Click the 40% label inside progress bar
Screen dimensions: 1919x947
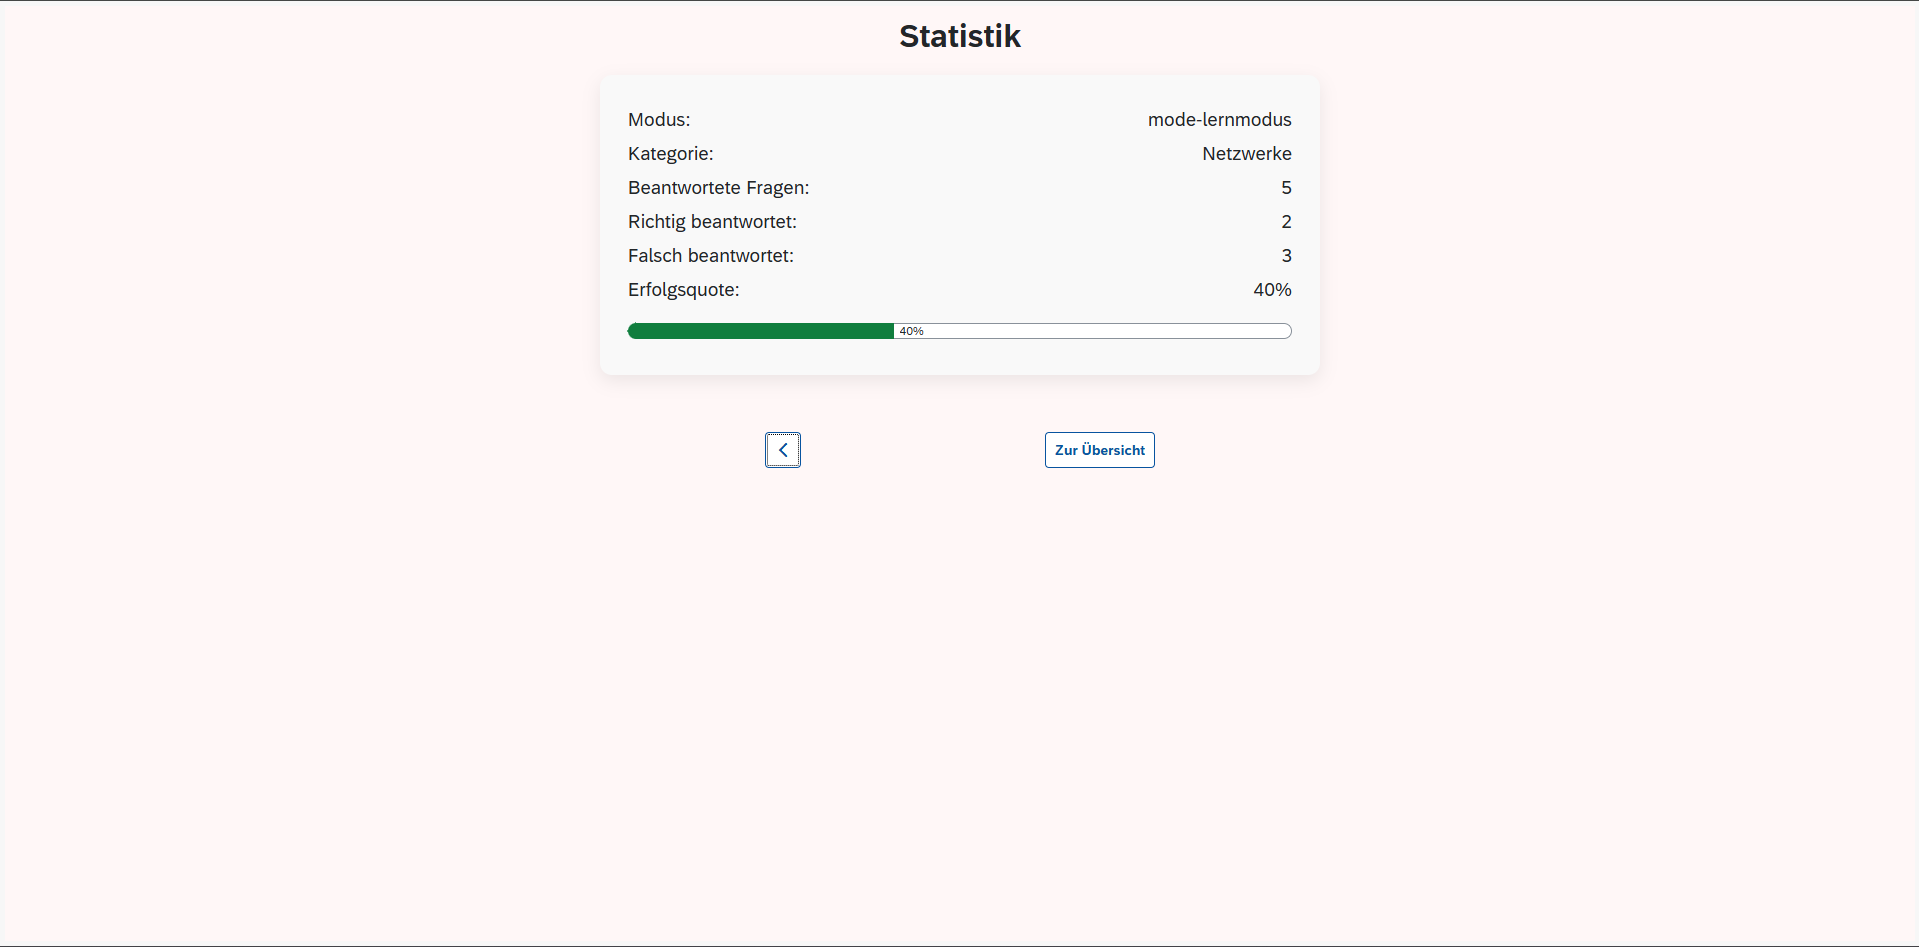[911, 331]
